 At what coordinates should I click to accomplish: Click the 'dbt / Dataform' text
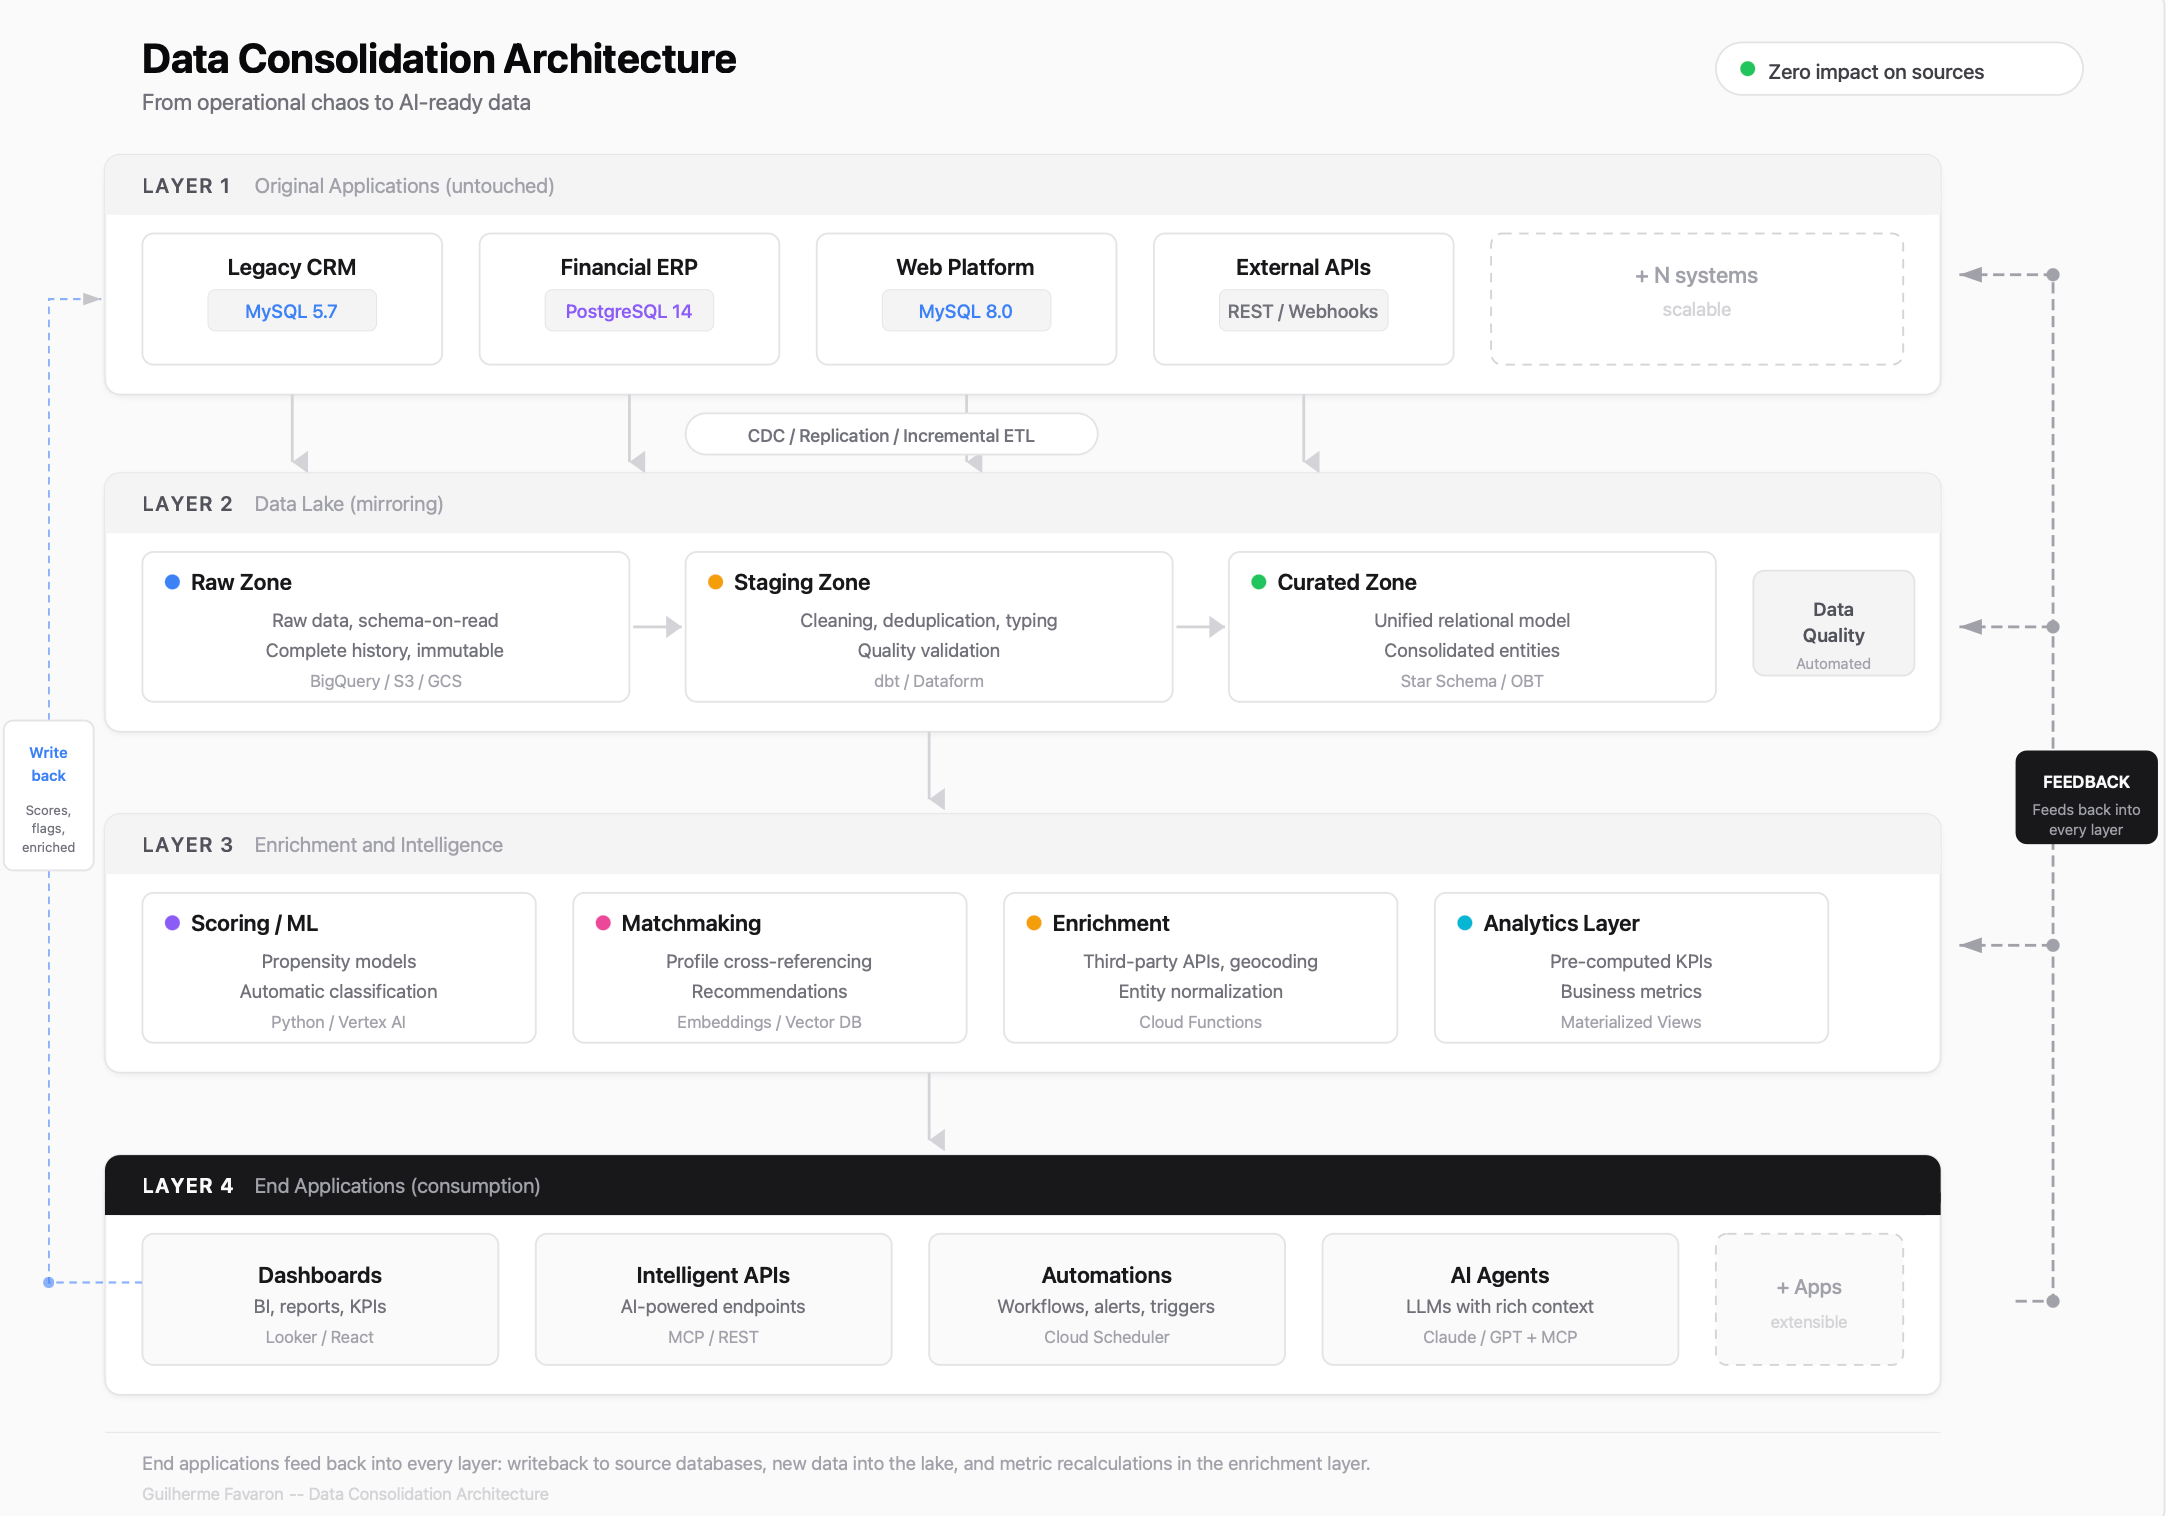(928, 681)
